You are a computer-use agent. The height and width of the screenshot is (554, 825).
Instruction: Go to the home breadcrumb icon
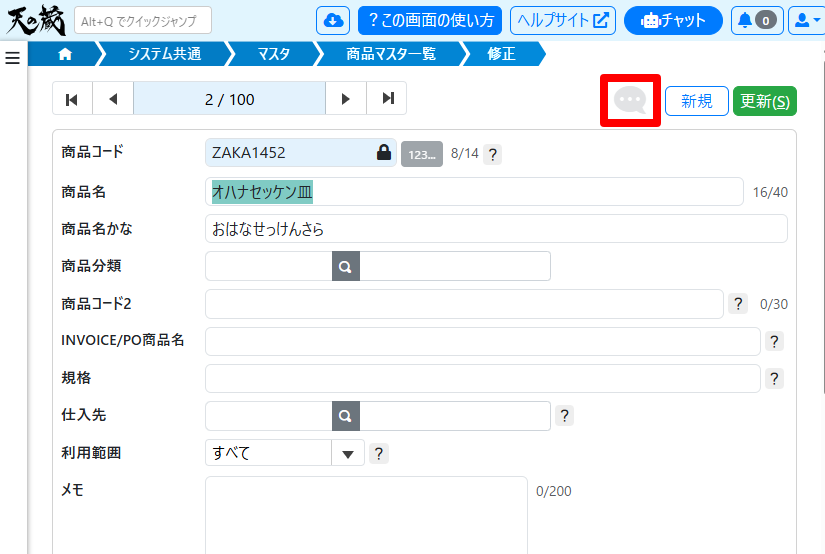[66, 54]
